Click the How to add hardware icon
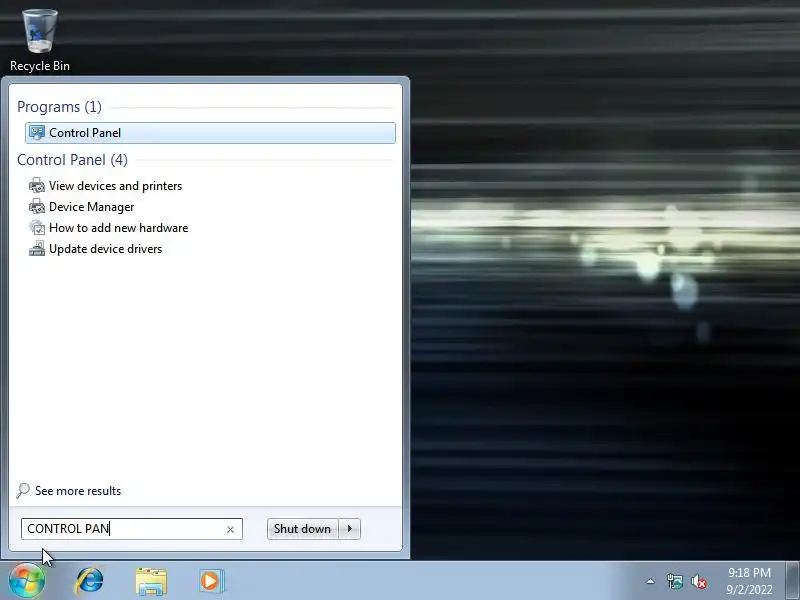This screenshot has height=600, width=800. pos(37,228)
